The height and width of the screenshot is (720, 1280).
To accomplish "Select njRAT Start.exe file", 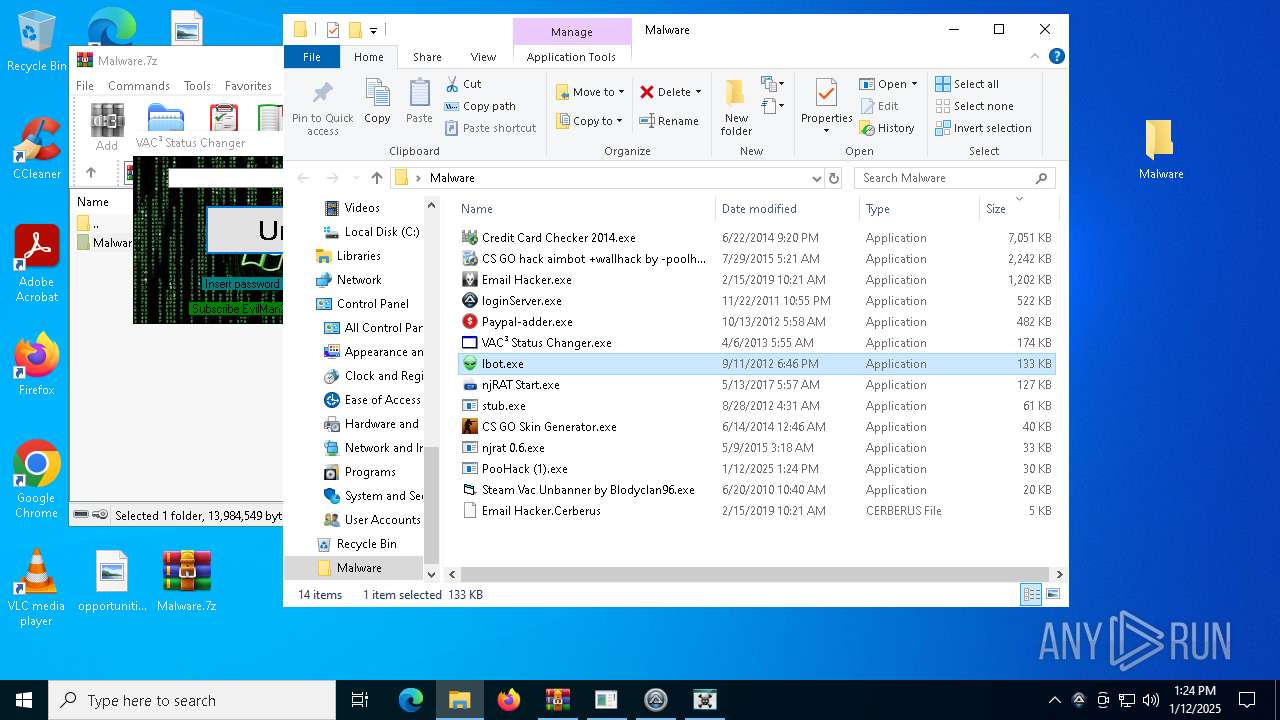I will tap(757, 385).
